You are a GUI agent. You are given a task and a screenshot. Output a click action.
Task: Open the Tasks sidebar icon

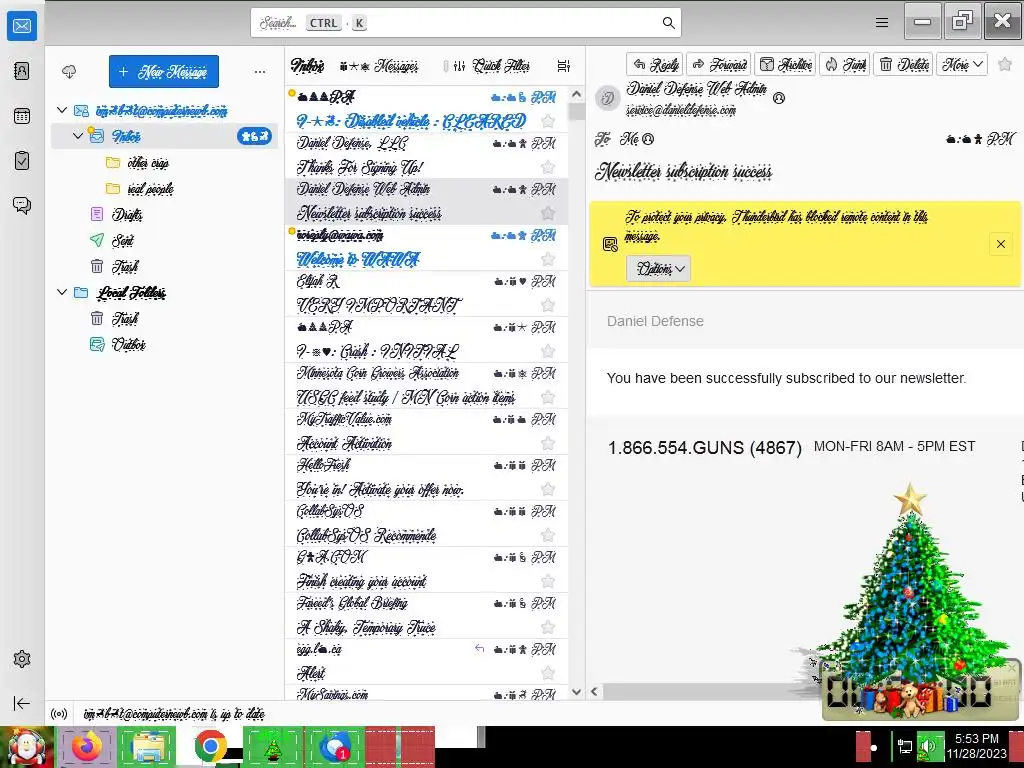22,161
